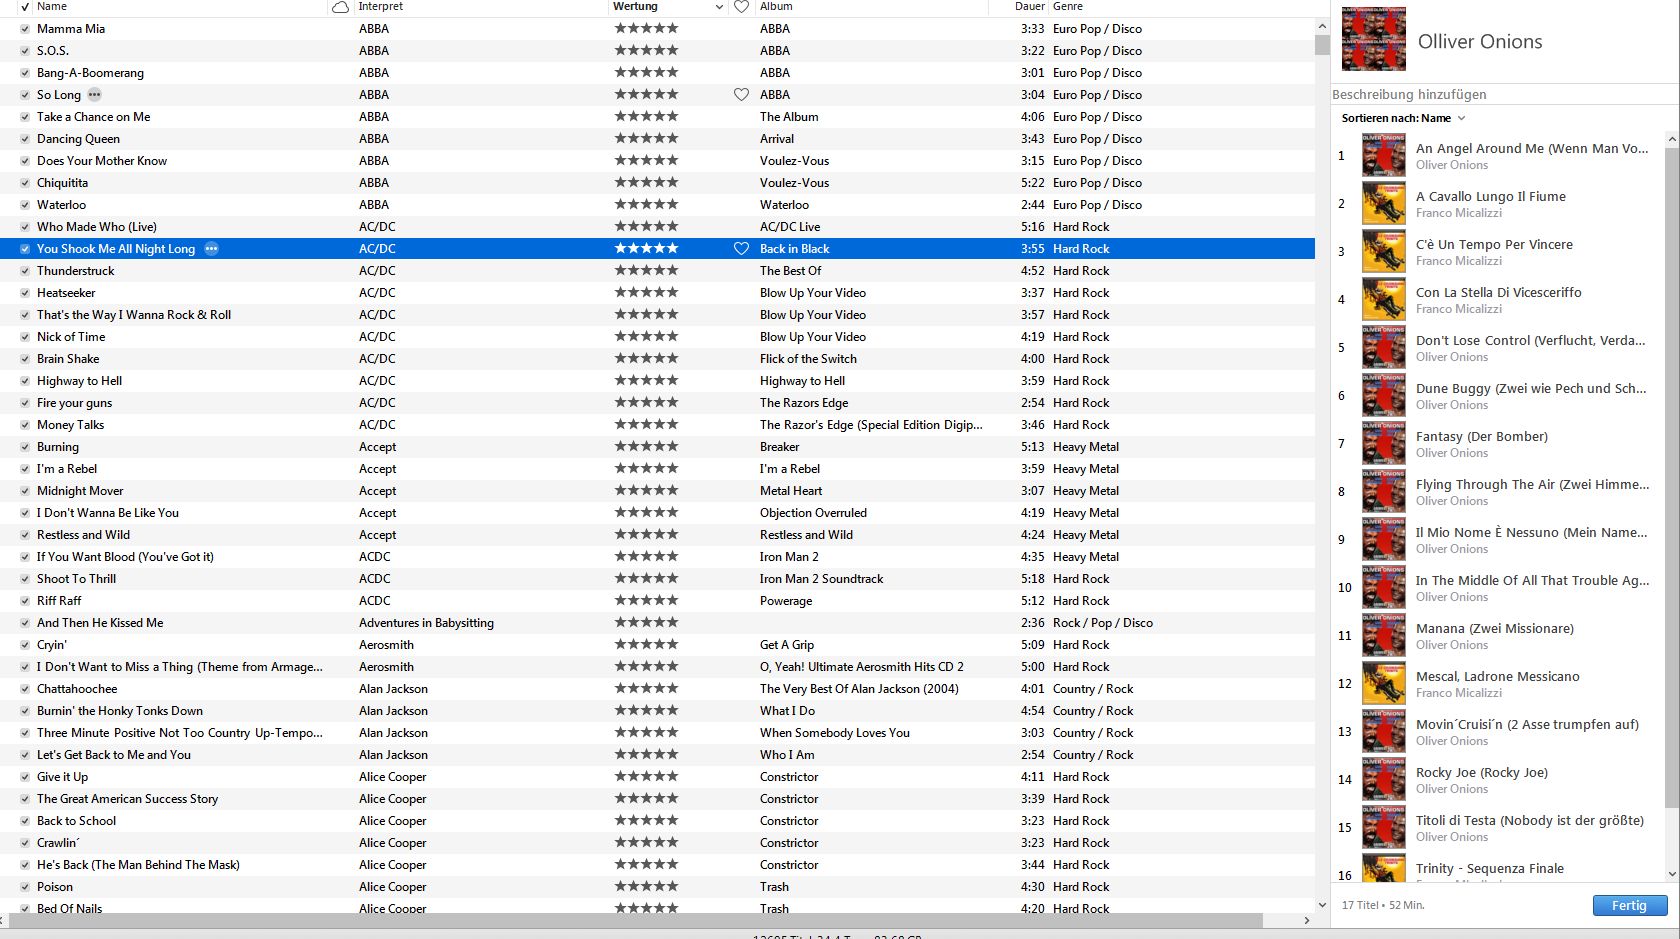Sort by the Album column header
1680x939 pixels.
pos(776,7)
